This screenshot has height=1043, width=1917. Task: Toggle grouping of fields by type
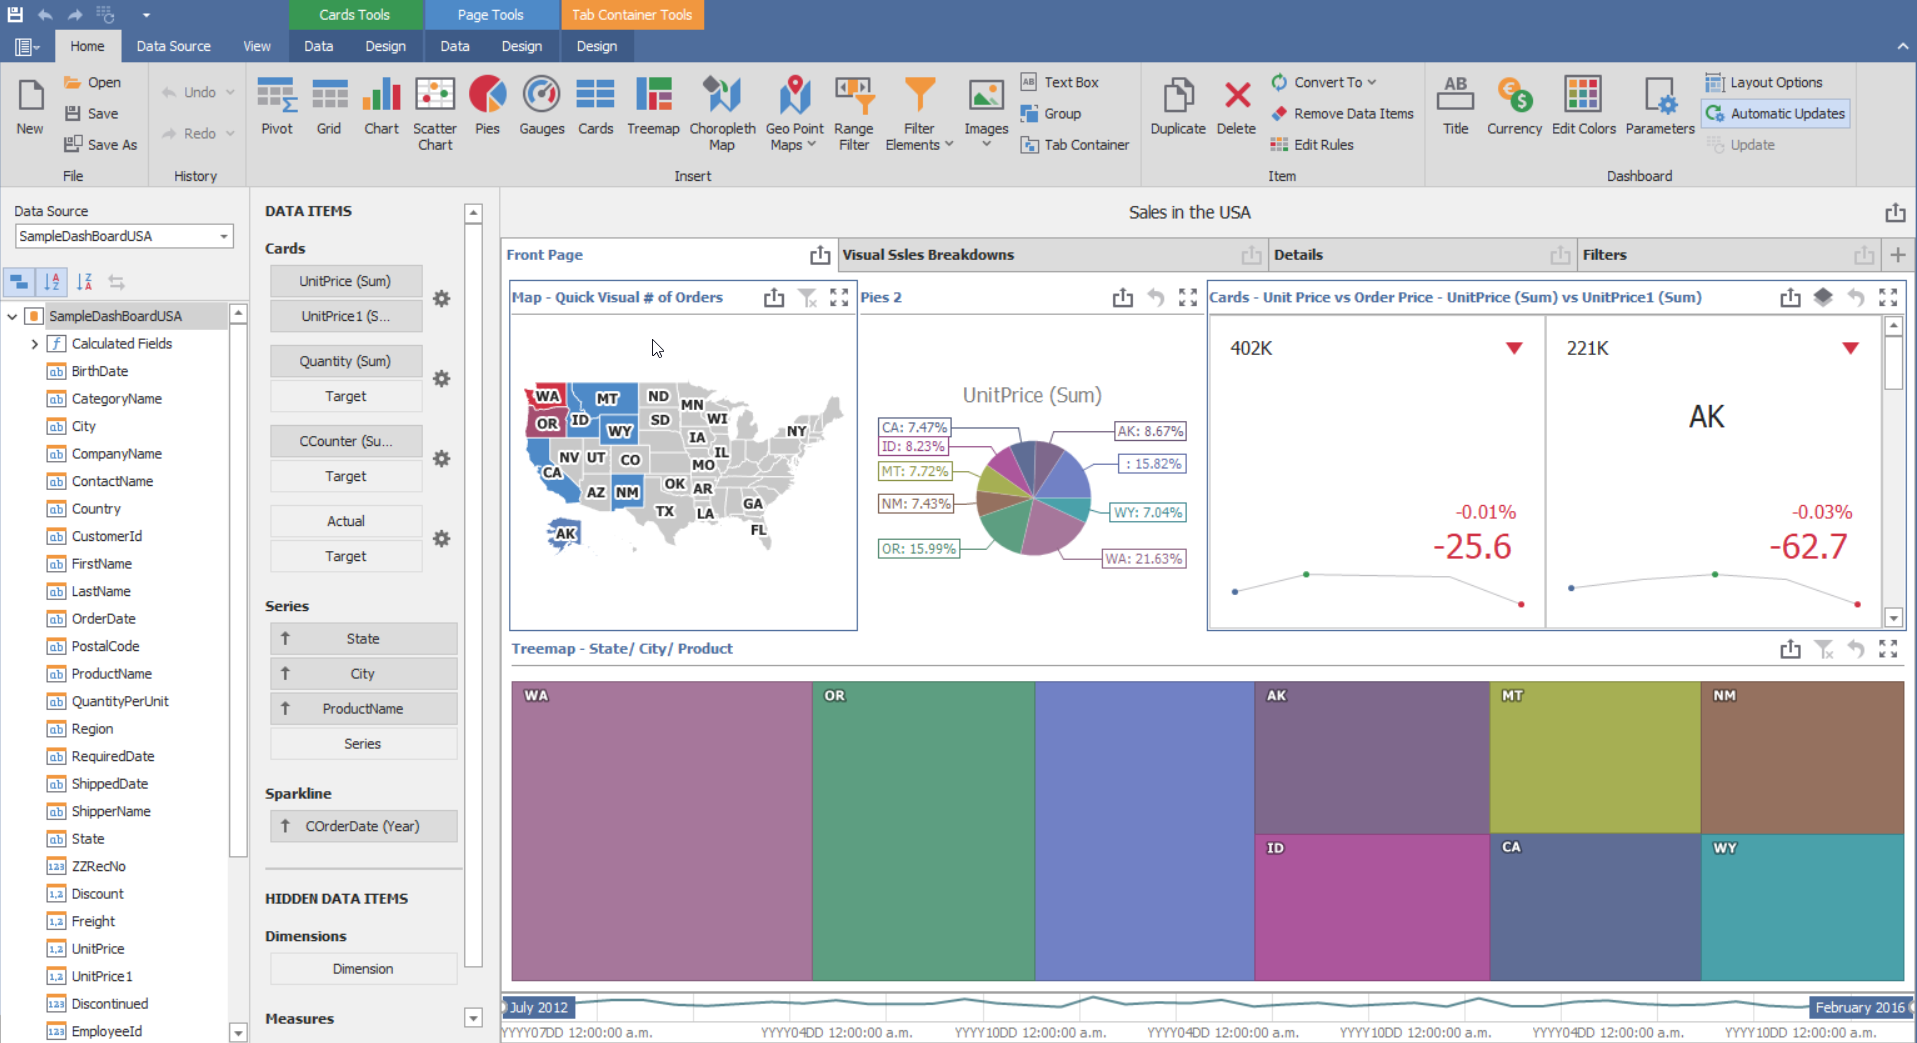click(19, 282)
